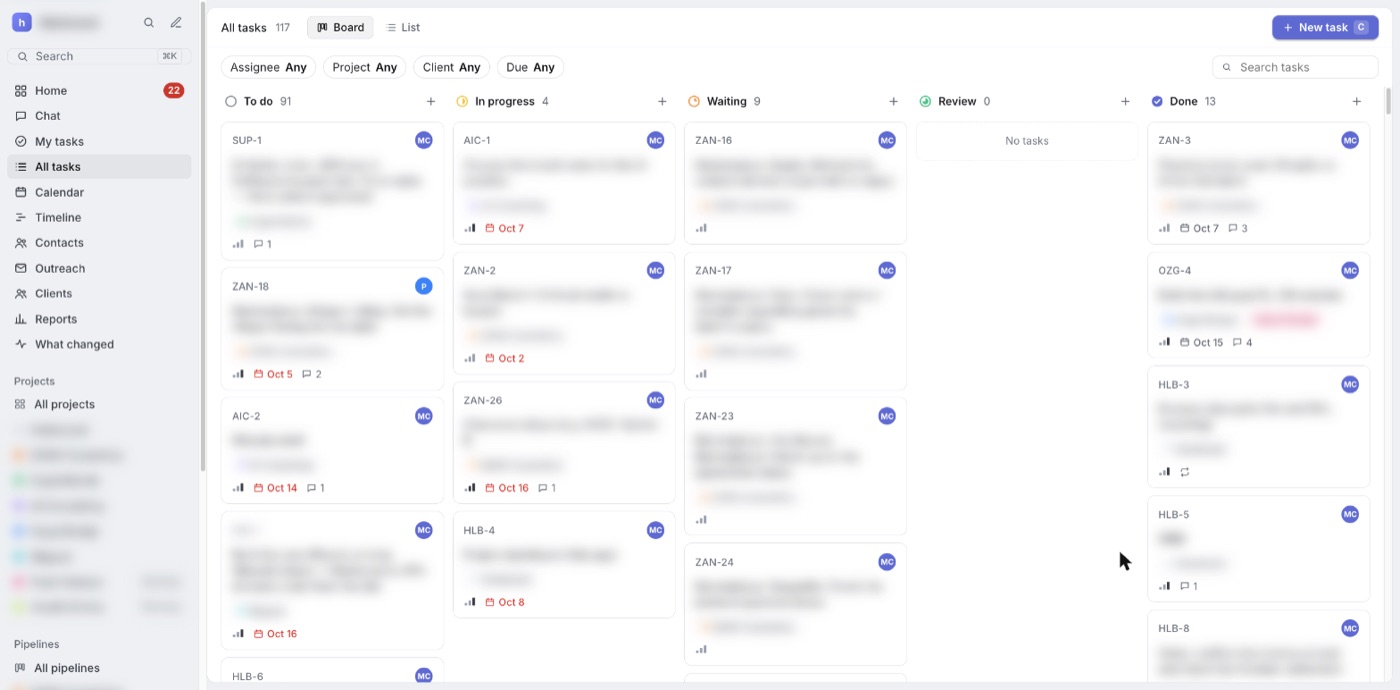Click the Search tasks field
Viewport: 1400px width, 690px height.
click(x=1295, y=67)
